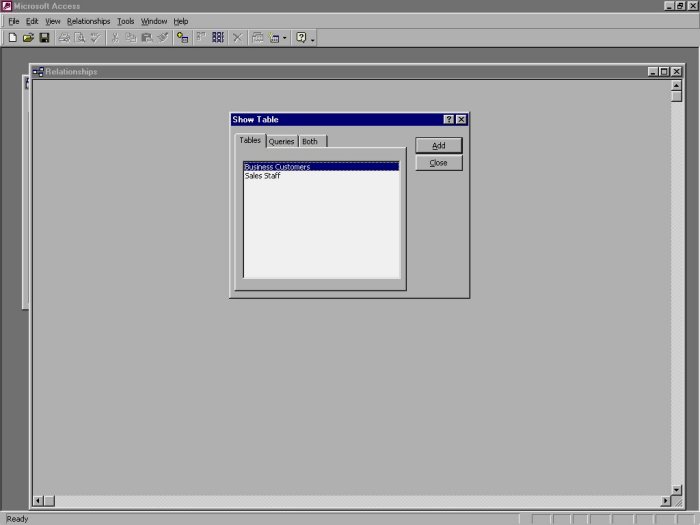
Task: Click the dialog's question mark help button
Action: point(449,120)
